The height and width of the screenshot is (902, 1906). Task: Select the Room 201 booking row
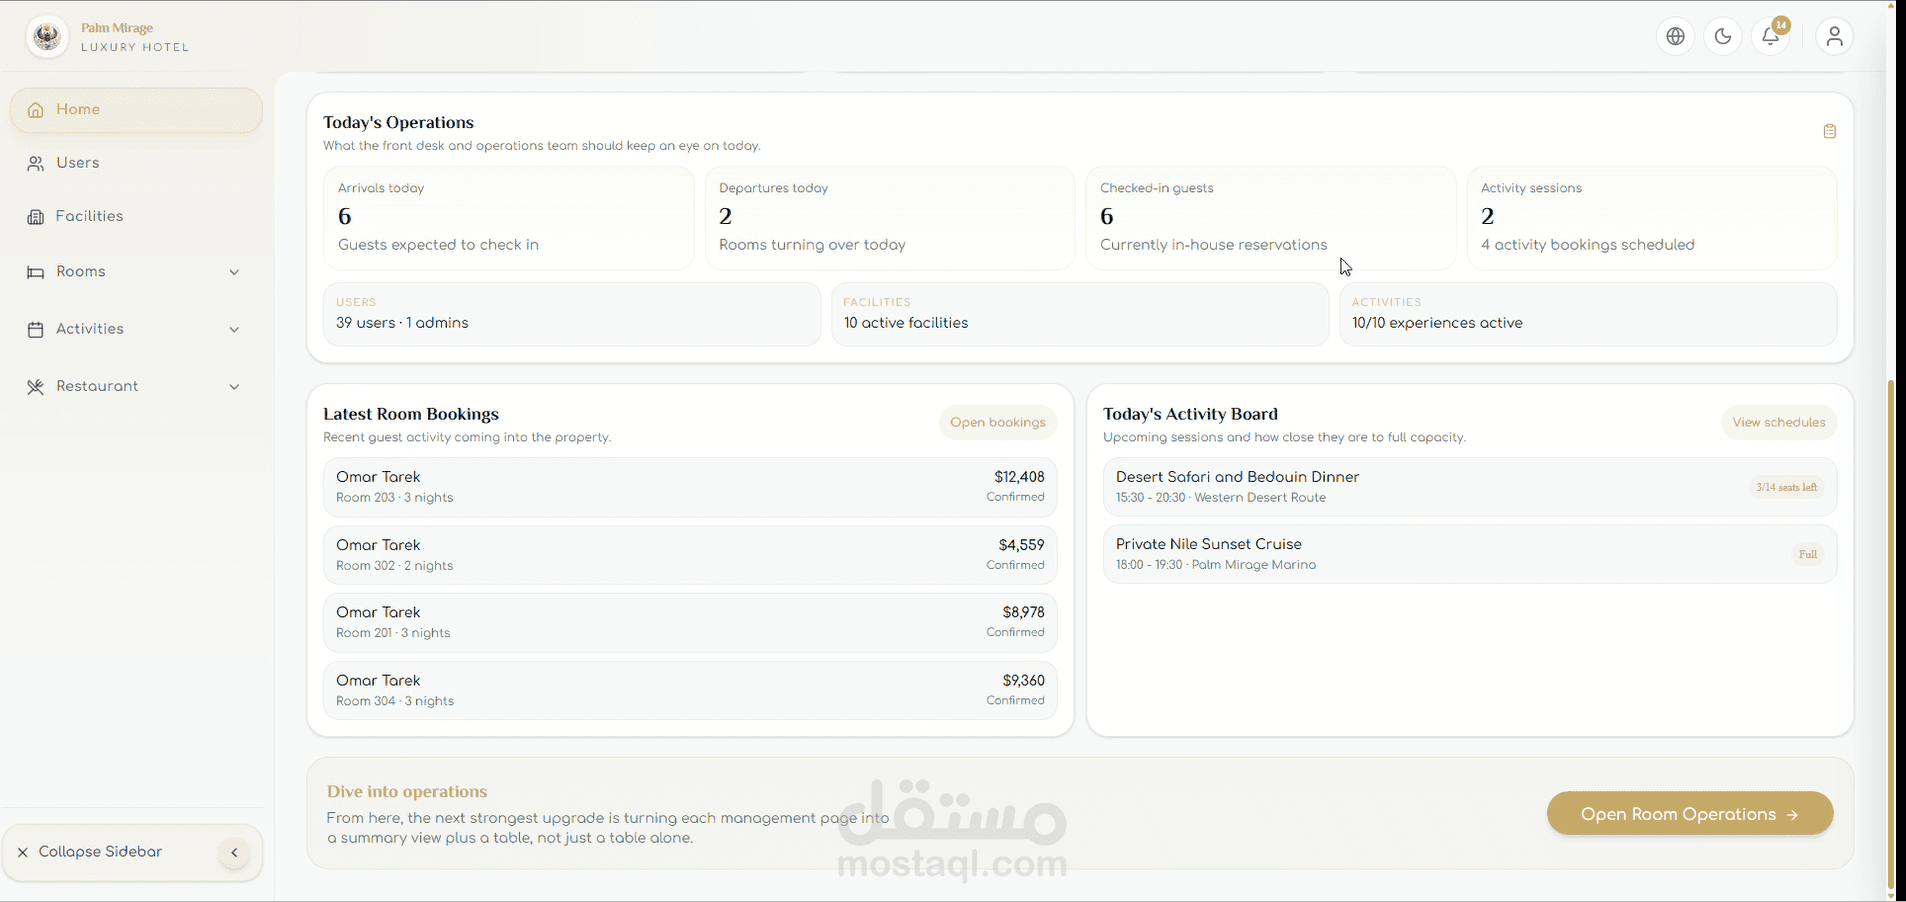click(x=690, y=622)
